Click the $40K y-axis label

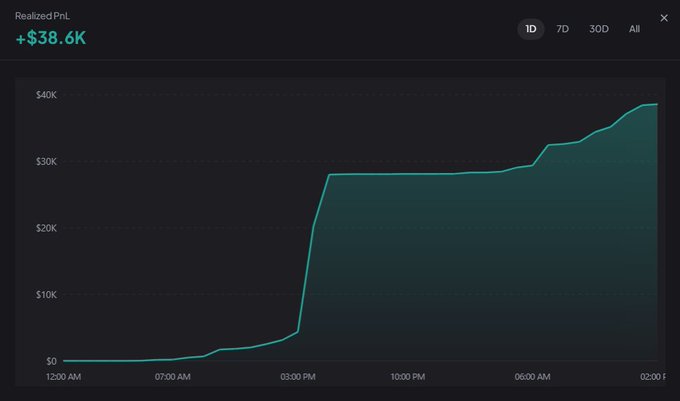[x=46, y=95]
